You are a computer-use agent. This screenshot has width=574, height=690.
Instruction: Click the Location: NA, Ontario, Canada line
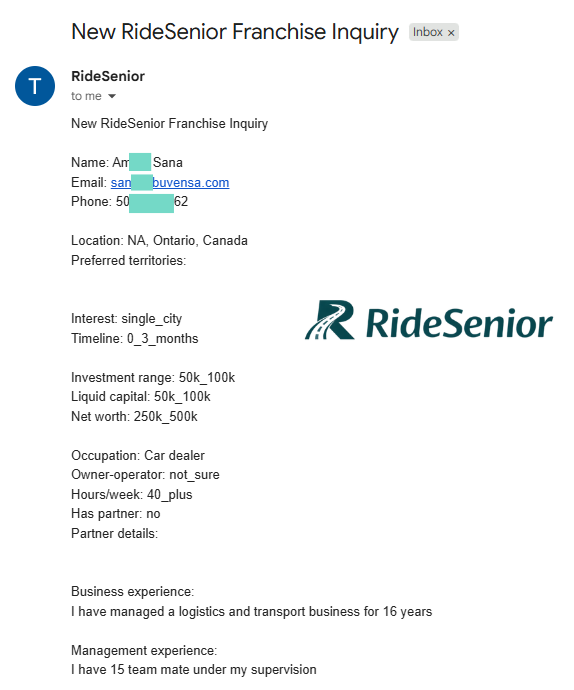coord(159,241)
